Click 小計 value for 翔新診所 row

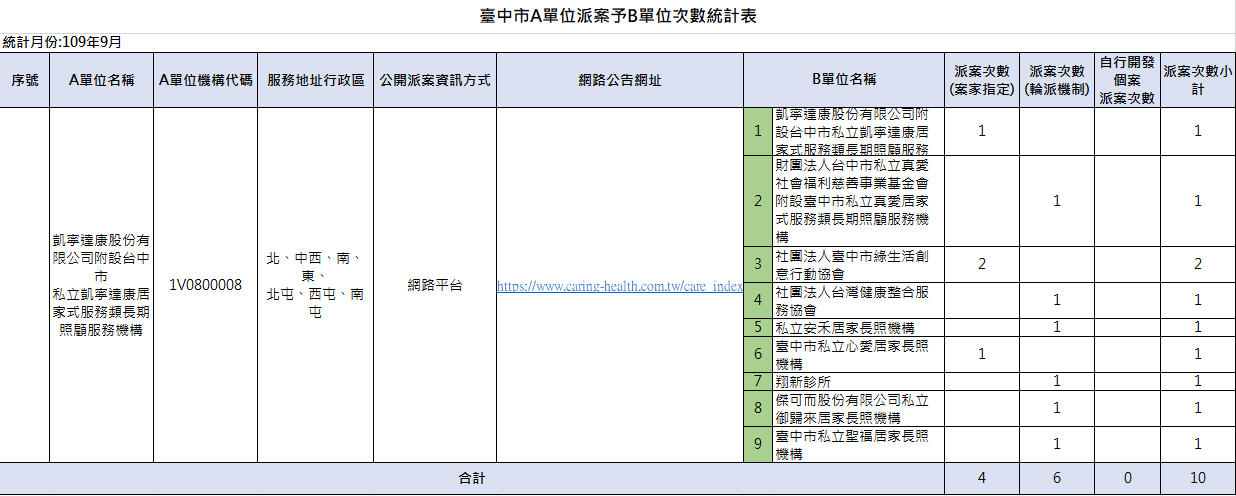click(x=1197, y=381)
